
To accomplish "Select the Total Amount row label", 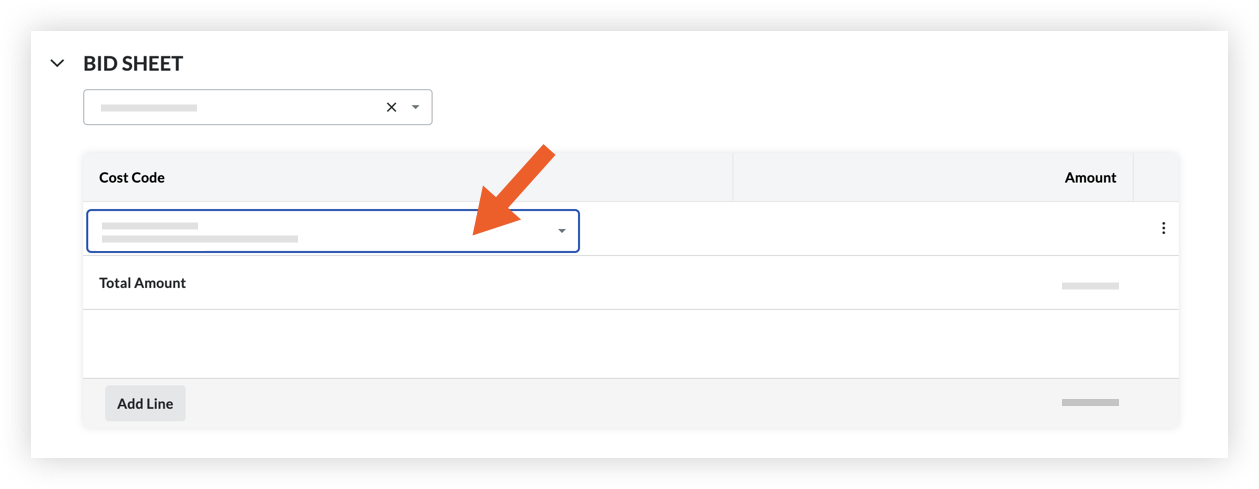I will pos(142,283).
